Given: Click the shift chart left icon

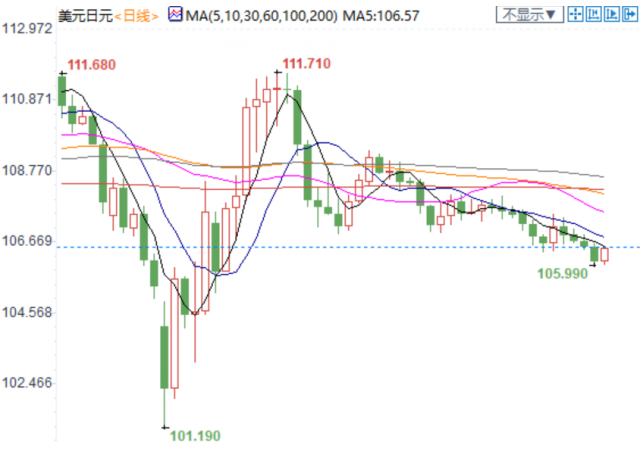Looking at the screenshot, I should (x=593, y=15).
